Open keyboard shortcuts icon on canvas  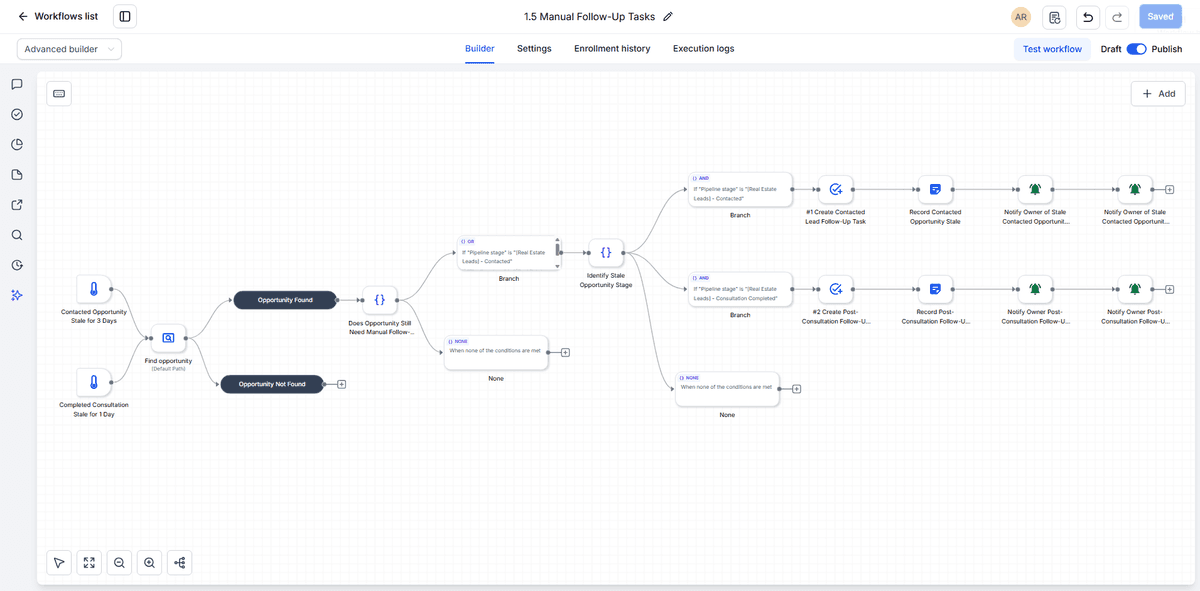(59, 93)
